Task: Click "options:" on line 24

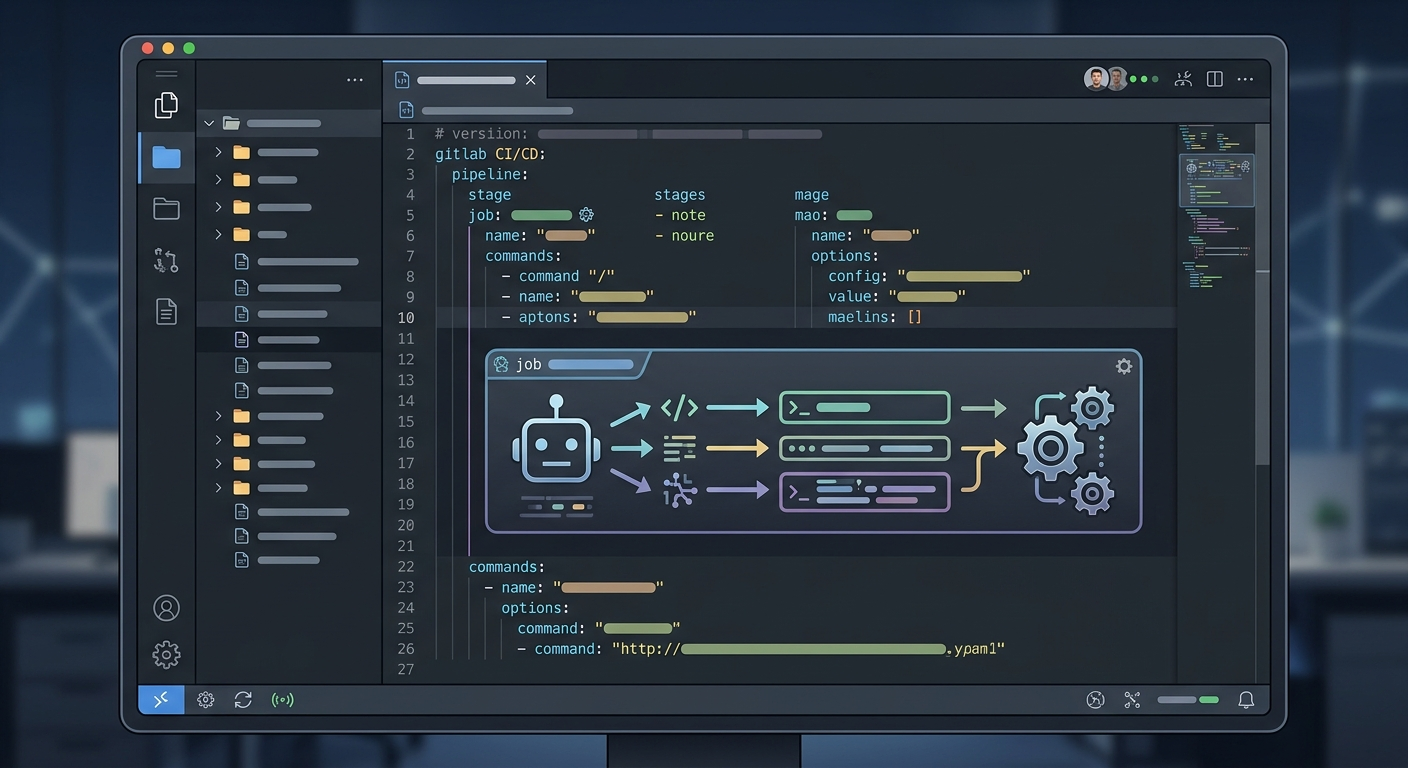Action: (x=535, y=608)
